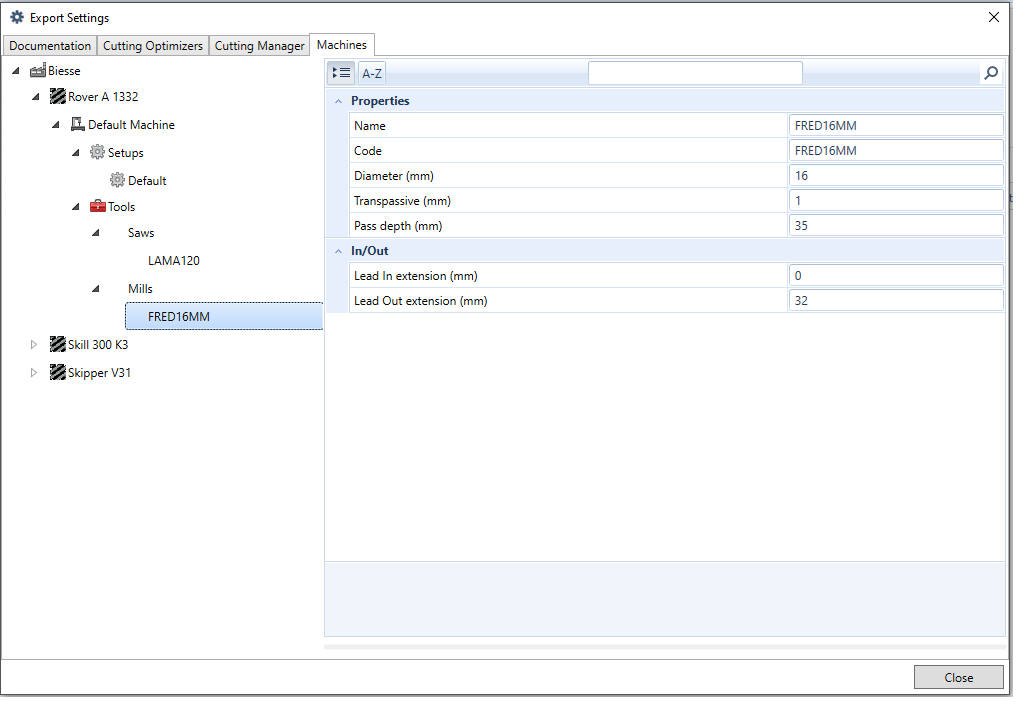This screenshot has height=710, width=1030.
Task: Click the Transpassive (mm) property label
Action: click(402, 200)
